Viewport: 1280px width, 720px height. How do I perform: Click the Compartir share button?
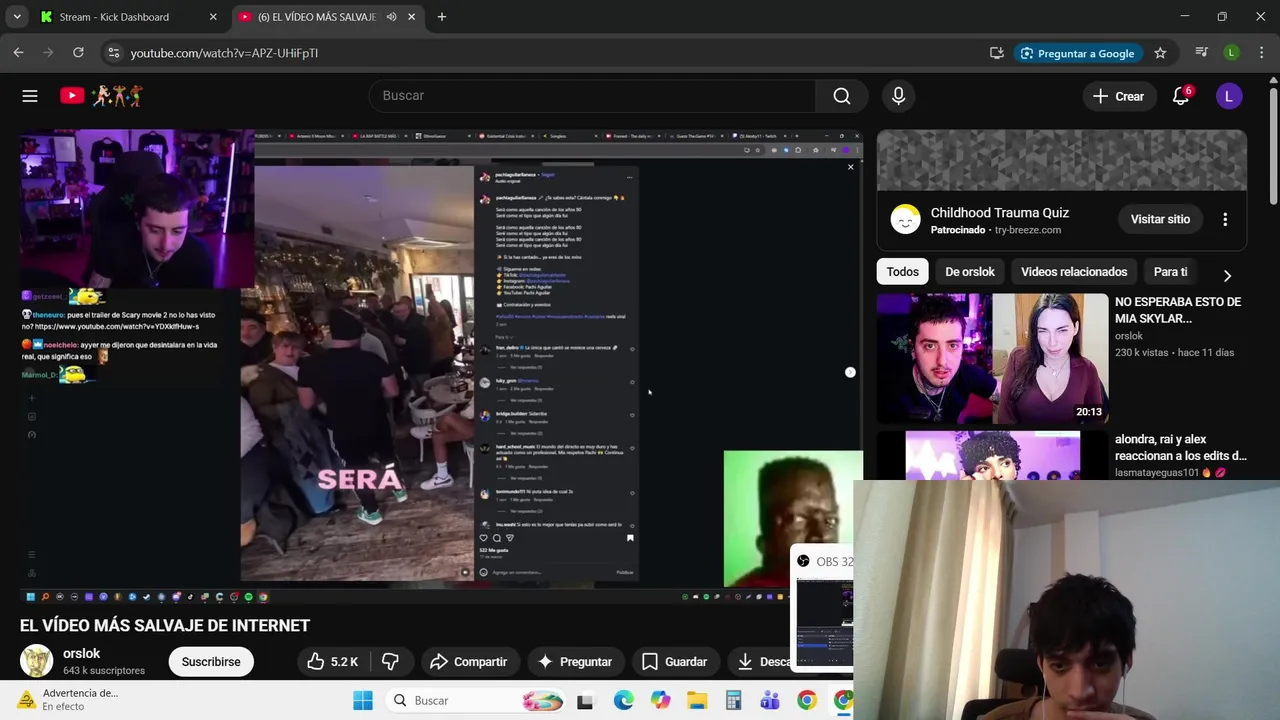[x=468, y=662]
